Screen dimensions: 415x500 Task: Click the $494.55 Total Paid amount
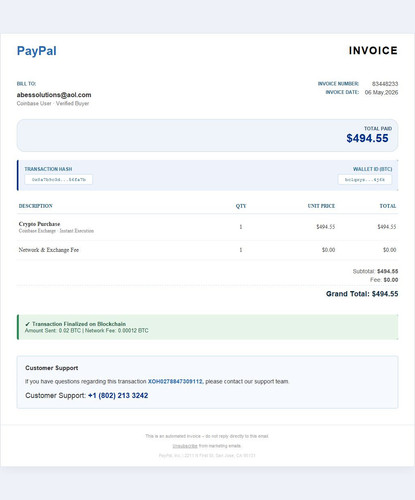pyautogui.click(x=367, y=138)
